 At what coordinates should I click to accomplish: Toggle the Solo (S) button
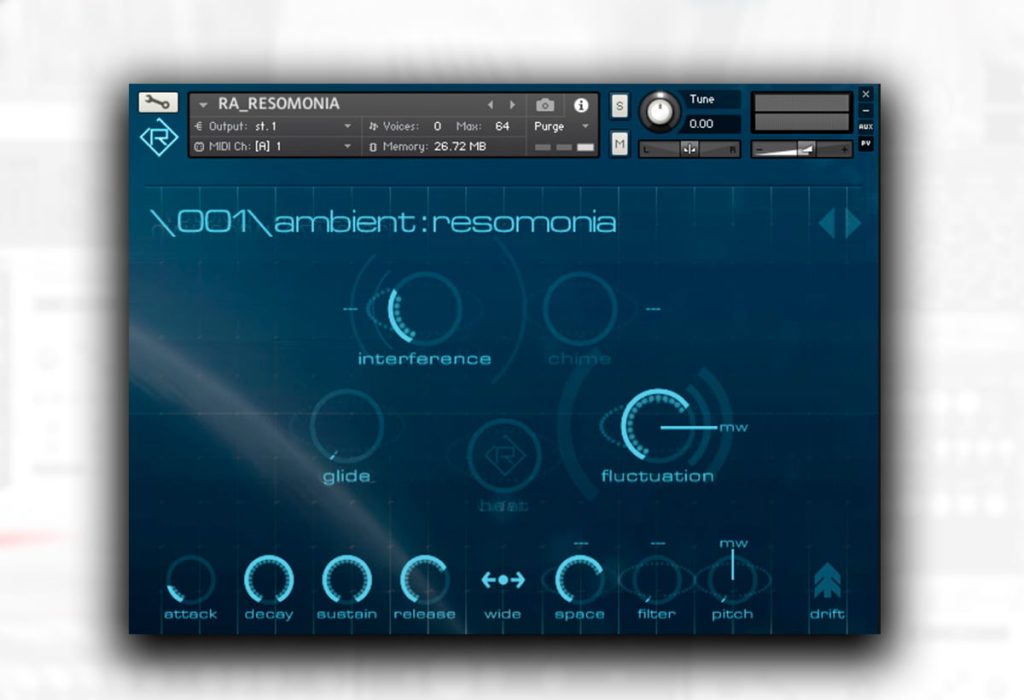[x=619, y=106]
